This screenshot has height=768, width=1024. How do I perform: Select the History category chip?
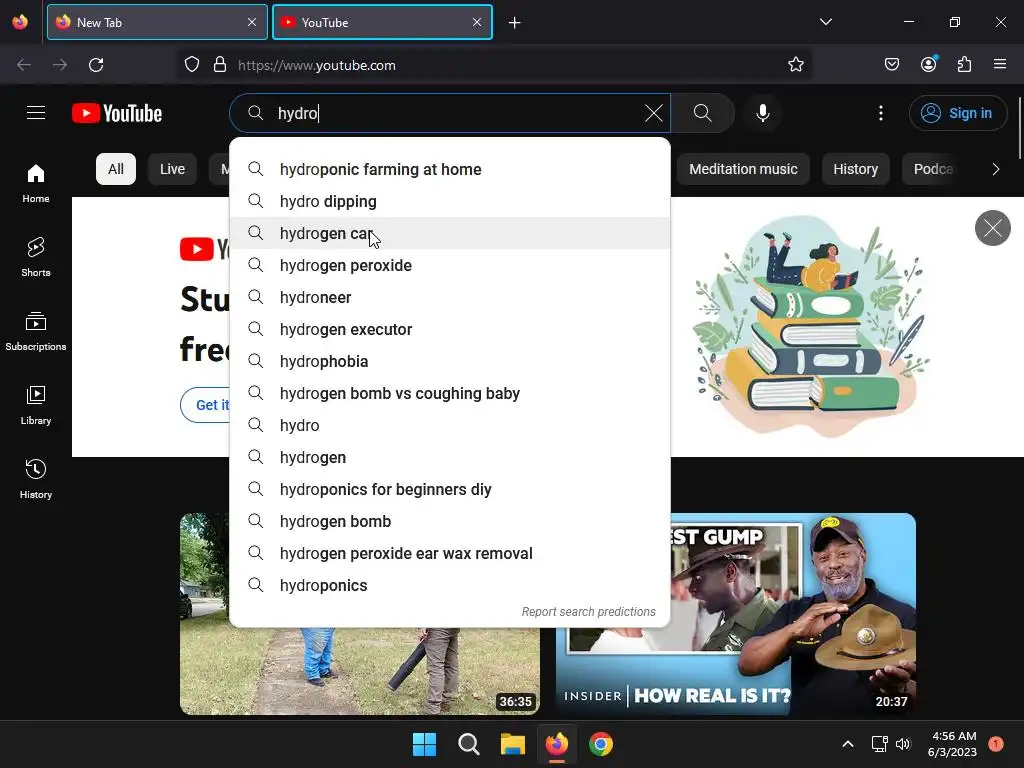(856, 169)
